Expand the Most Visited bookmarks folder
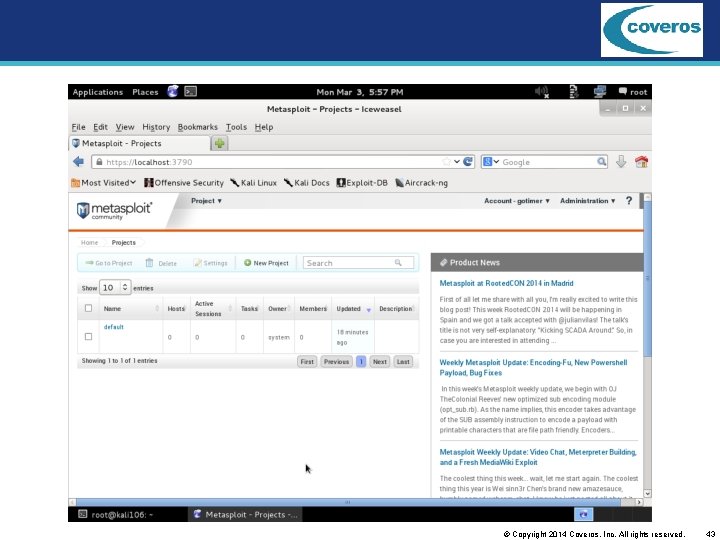Image resolution: width=720 pixels, height=540 pixels. click(104, 183)
